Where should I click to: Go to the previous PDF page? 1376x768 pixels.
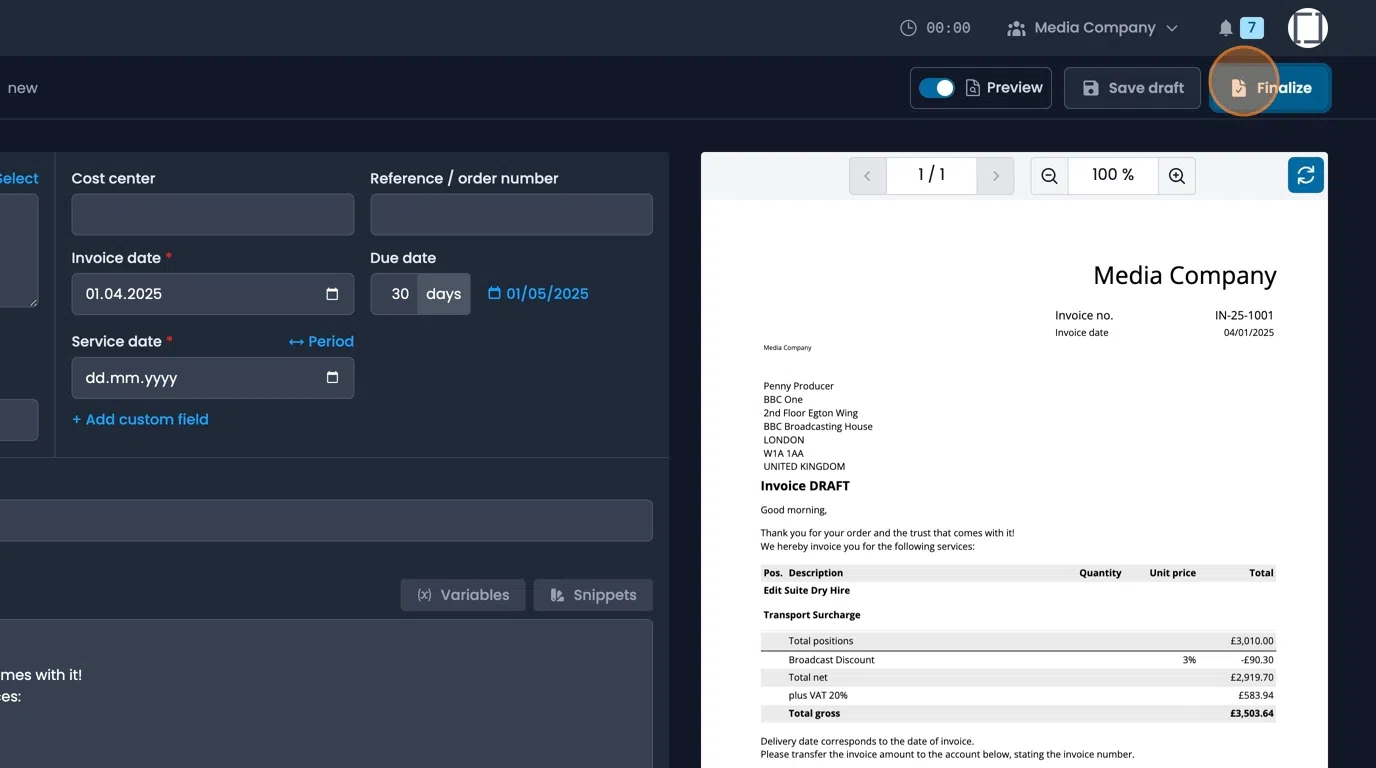tap(867, 175)
